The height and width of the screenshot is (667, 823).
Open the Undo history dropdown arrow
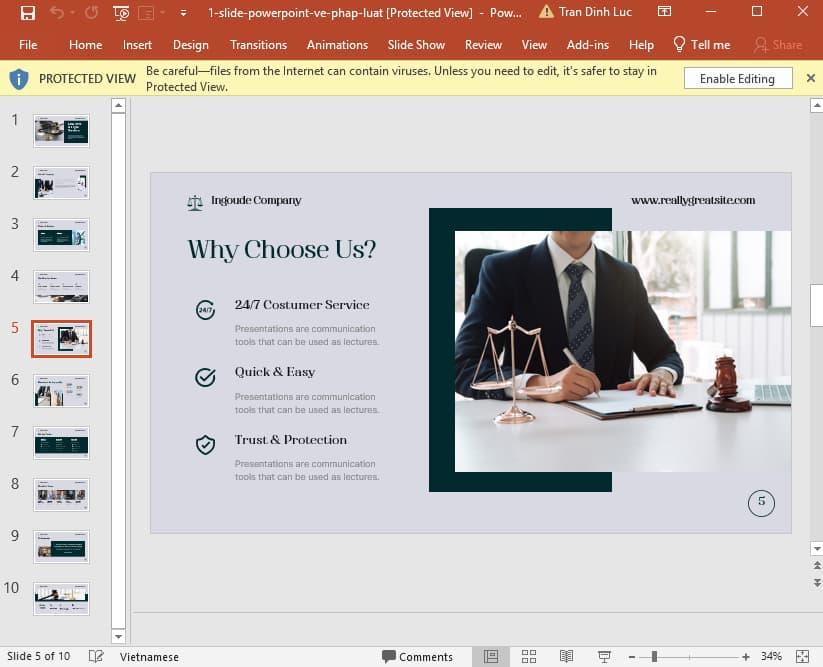[x=71, y=13]
